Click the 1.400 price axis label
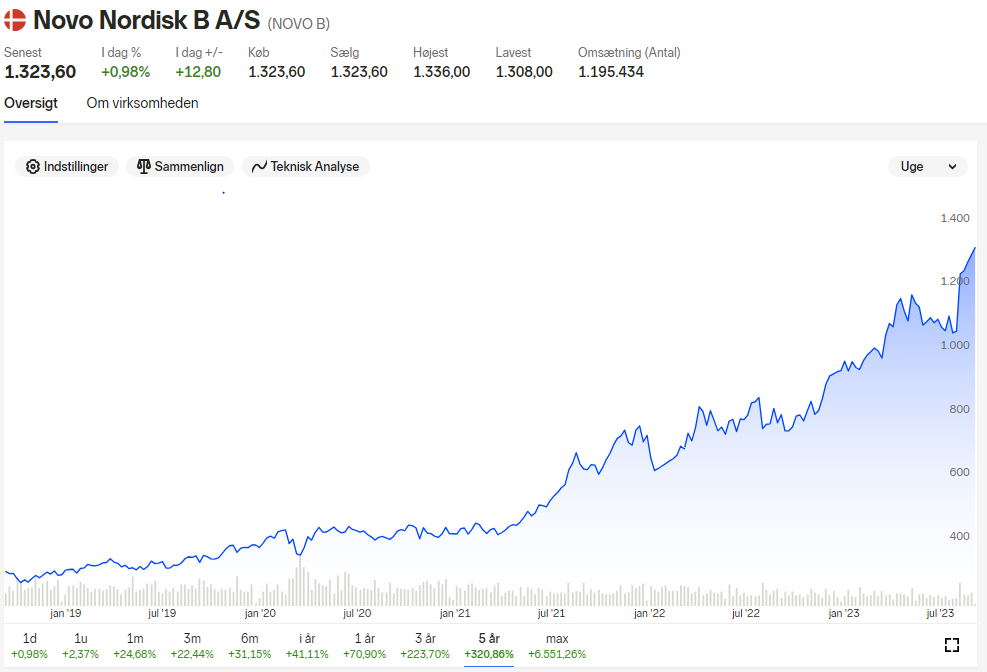 click(x=955, y=218)
